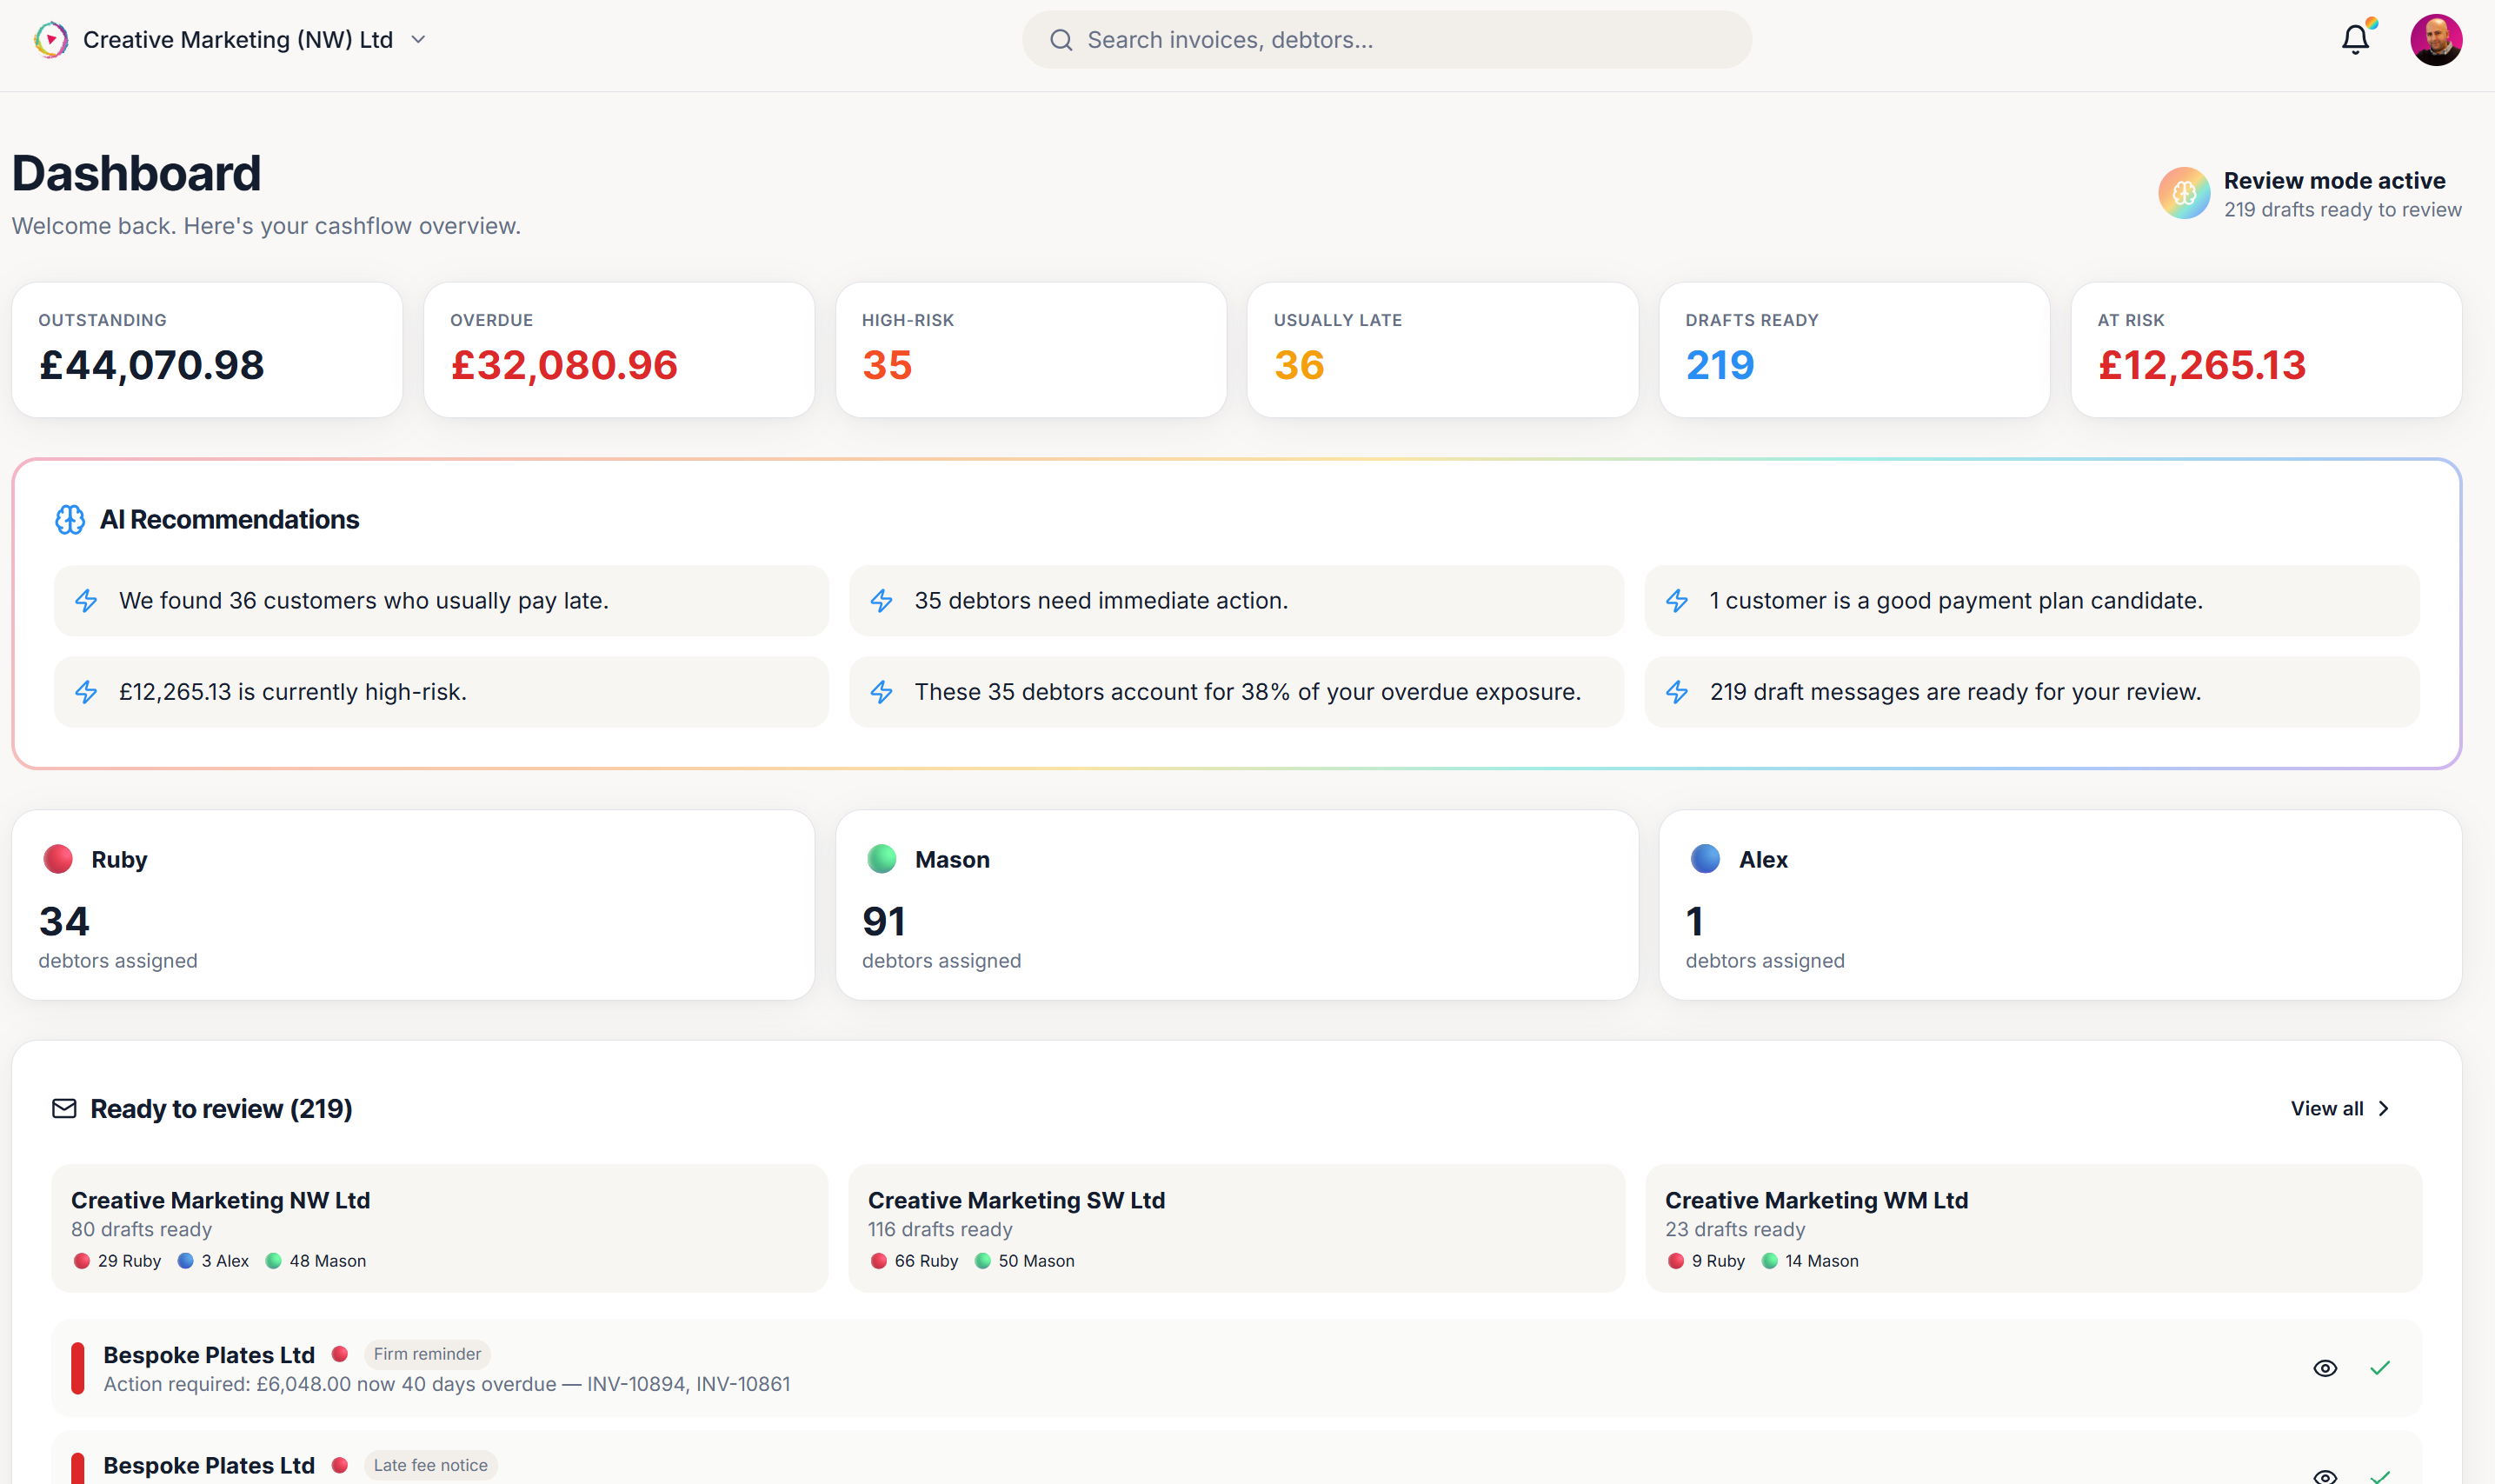
Task: Open the company switcher dropdown
Action: click(419, 40)
